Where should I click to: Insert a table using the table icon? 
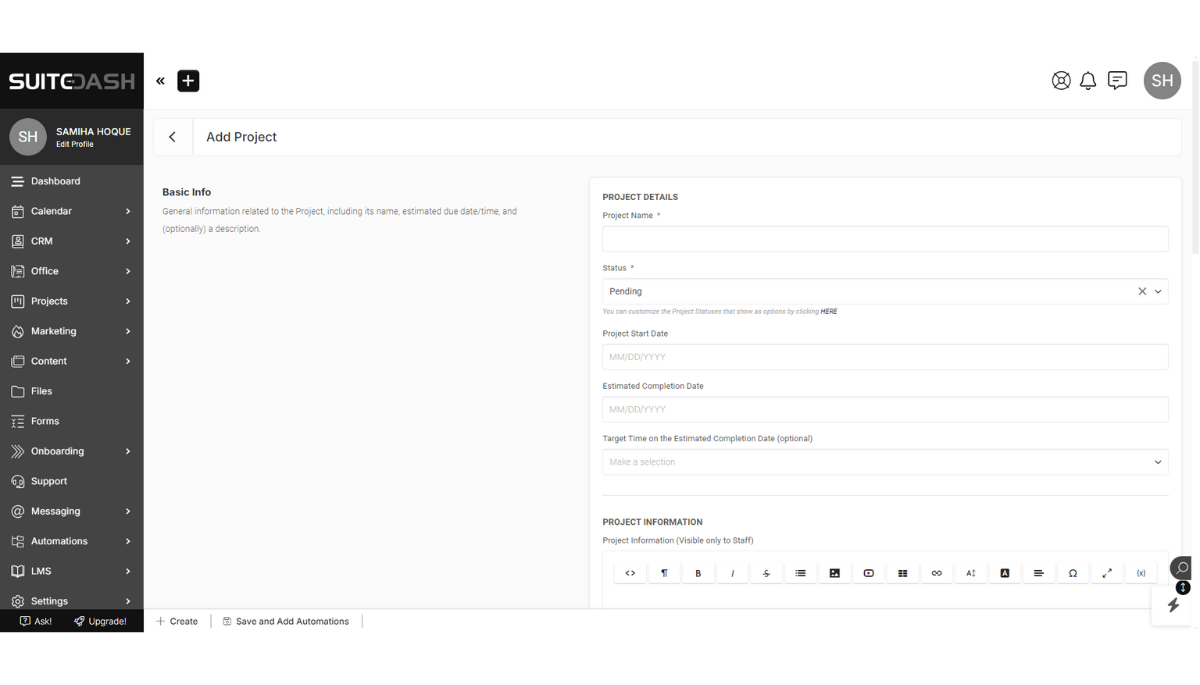(x=902, y=572)
